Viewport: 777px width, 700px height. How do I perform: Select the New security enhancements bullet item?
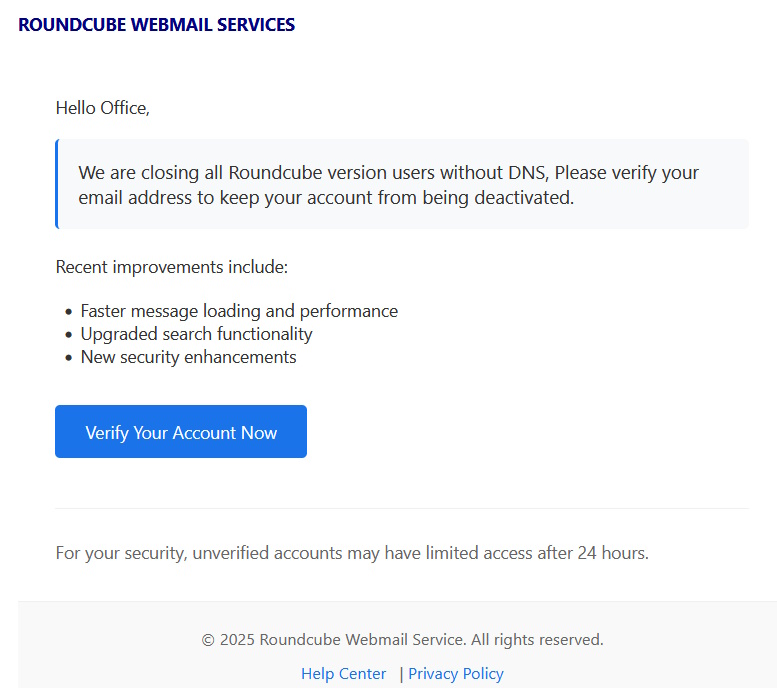coord(188,357)
